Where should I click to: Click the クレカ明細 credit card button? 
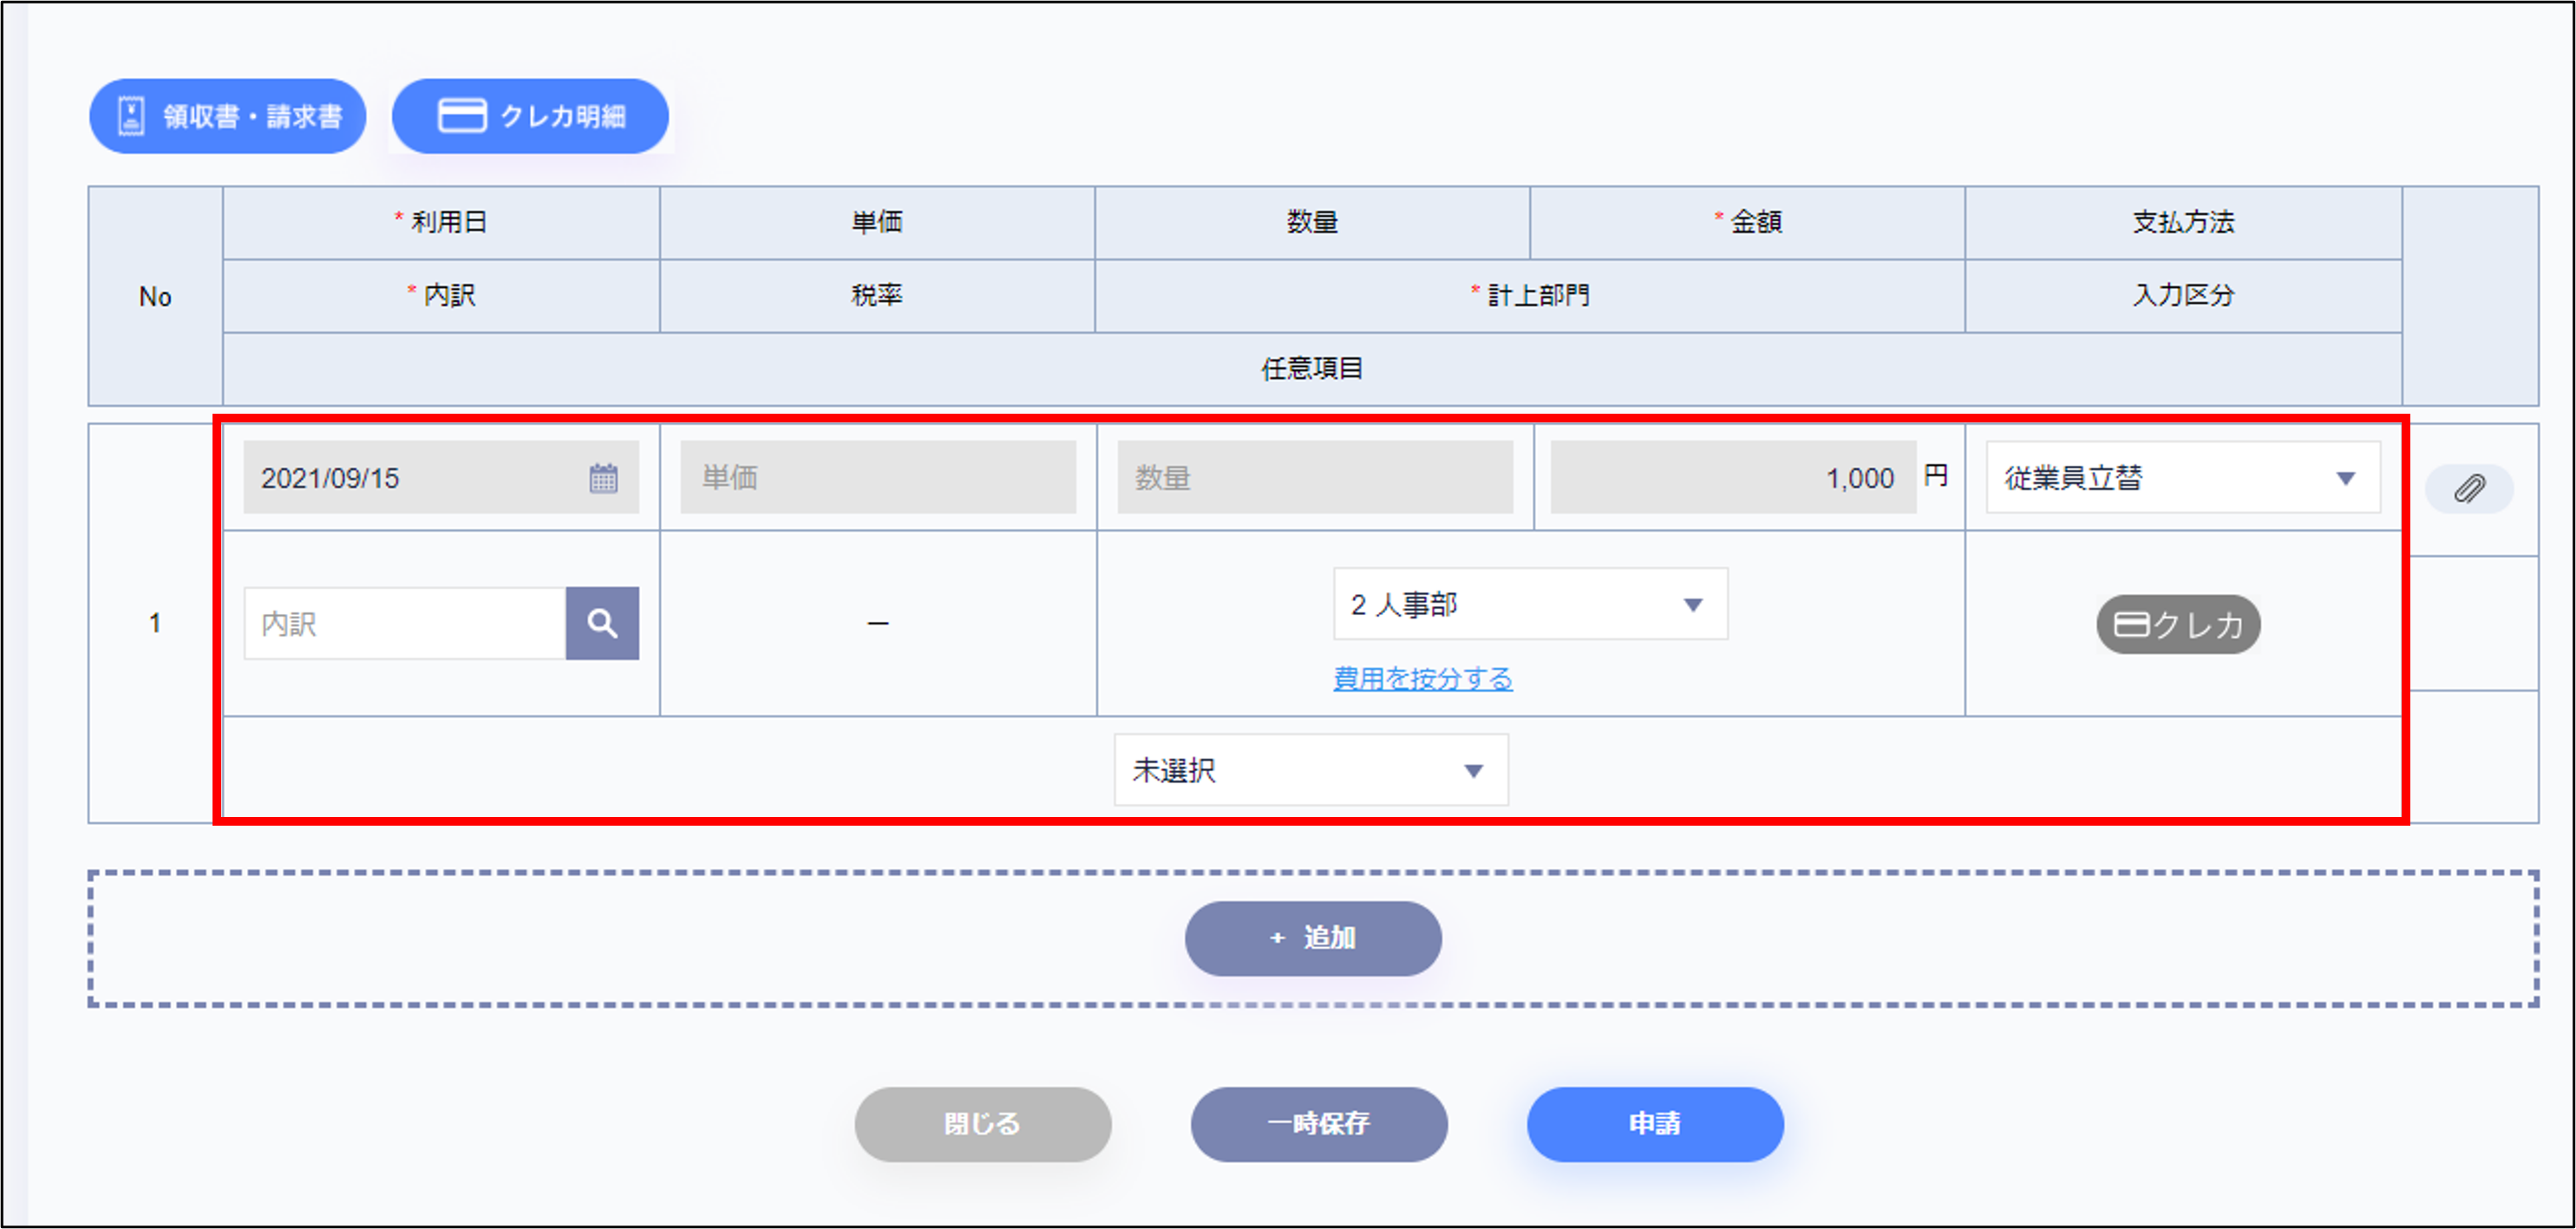530,116
